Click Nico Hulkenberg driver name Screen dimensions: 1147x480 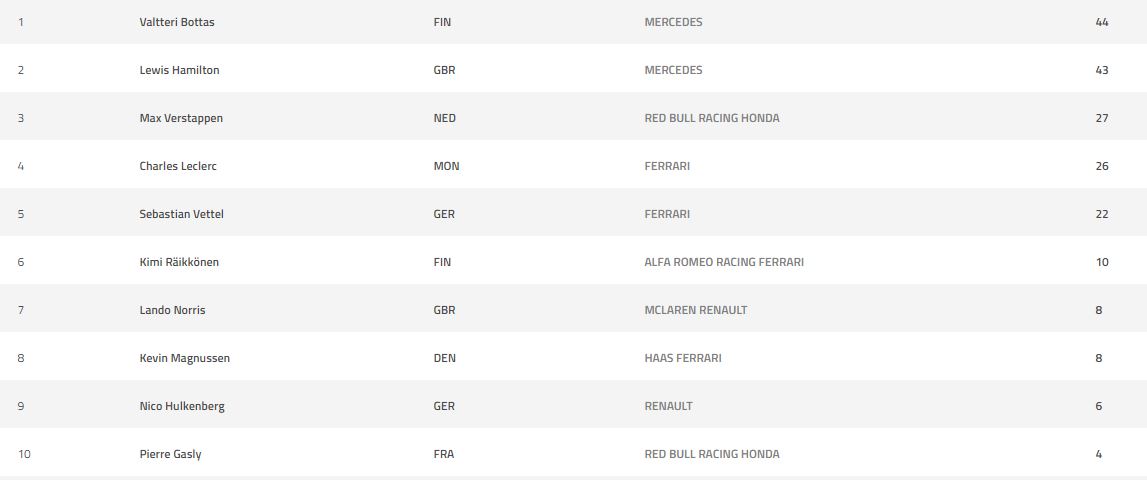(x=182, y=406)
